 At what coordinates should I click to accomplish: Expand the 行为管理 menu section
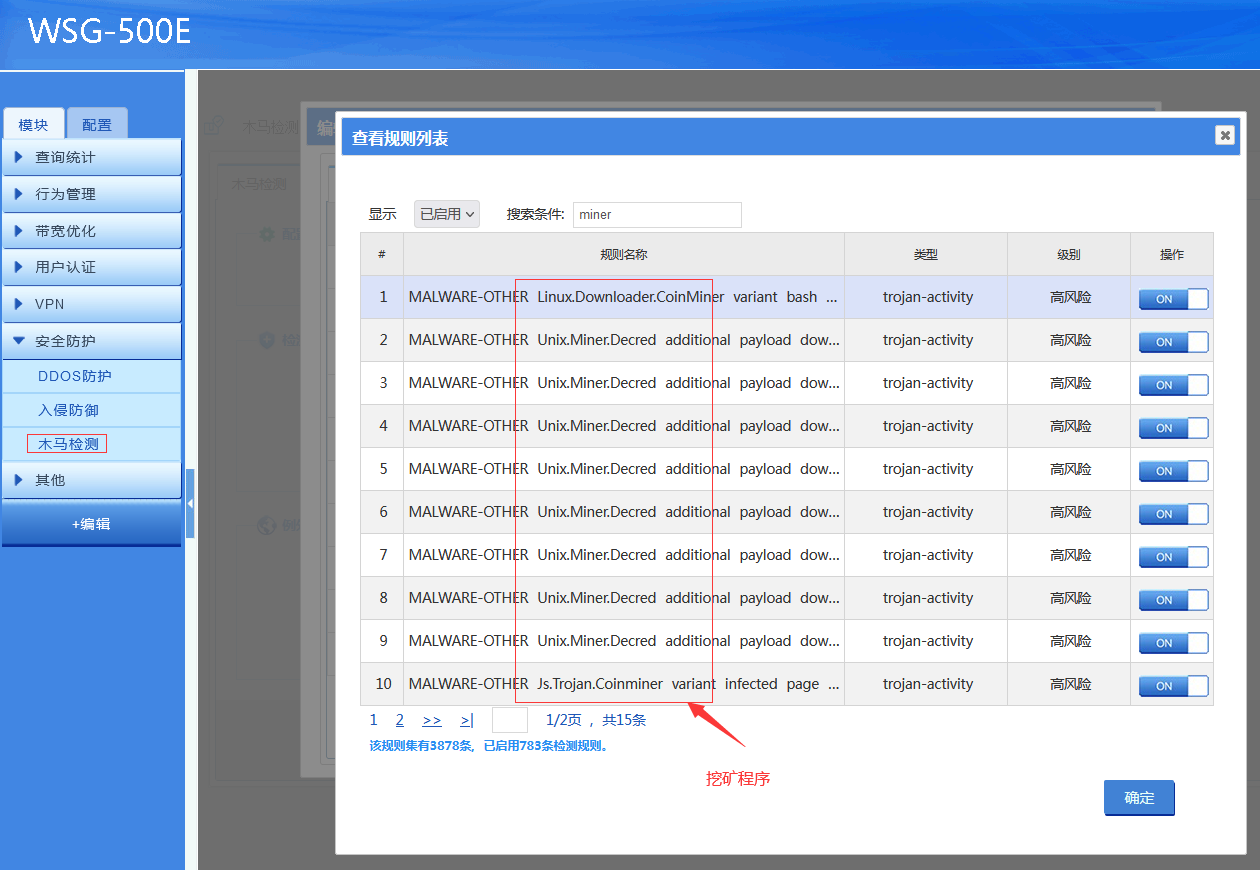tap(91, 194)
